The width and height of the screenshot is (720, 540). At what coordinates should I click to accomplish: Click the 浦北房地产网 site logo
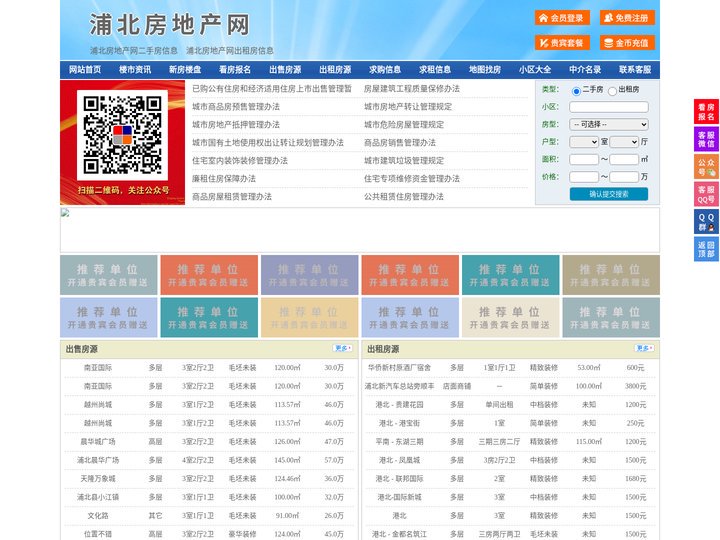tap(169, 25)
